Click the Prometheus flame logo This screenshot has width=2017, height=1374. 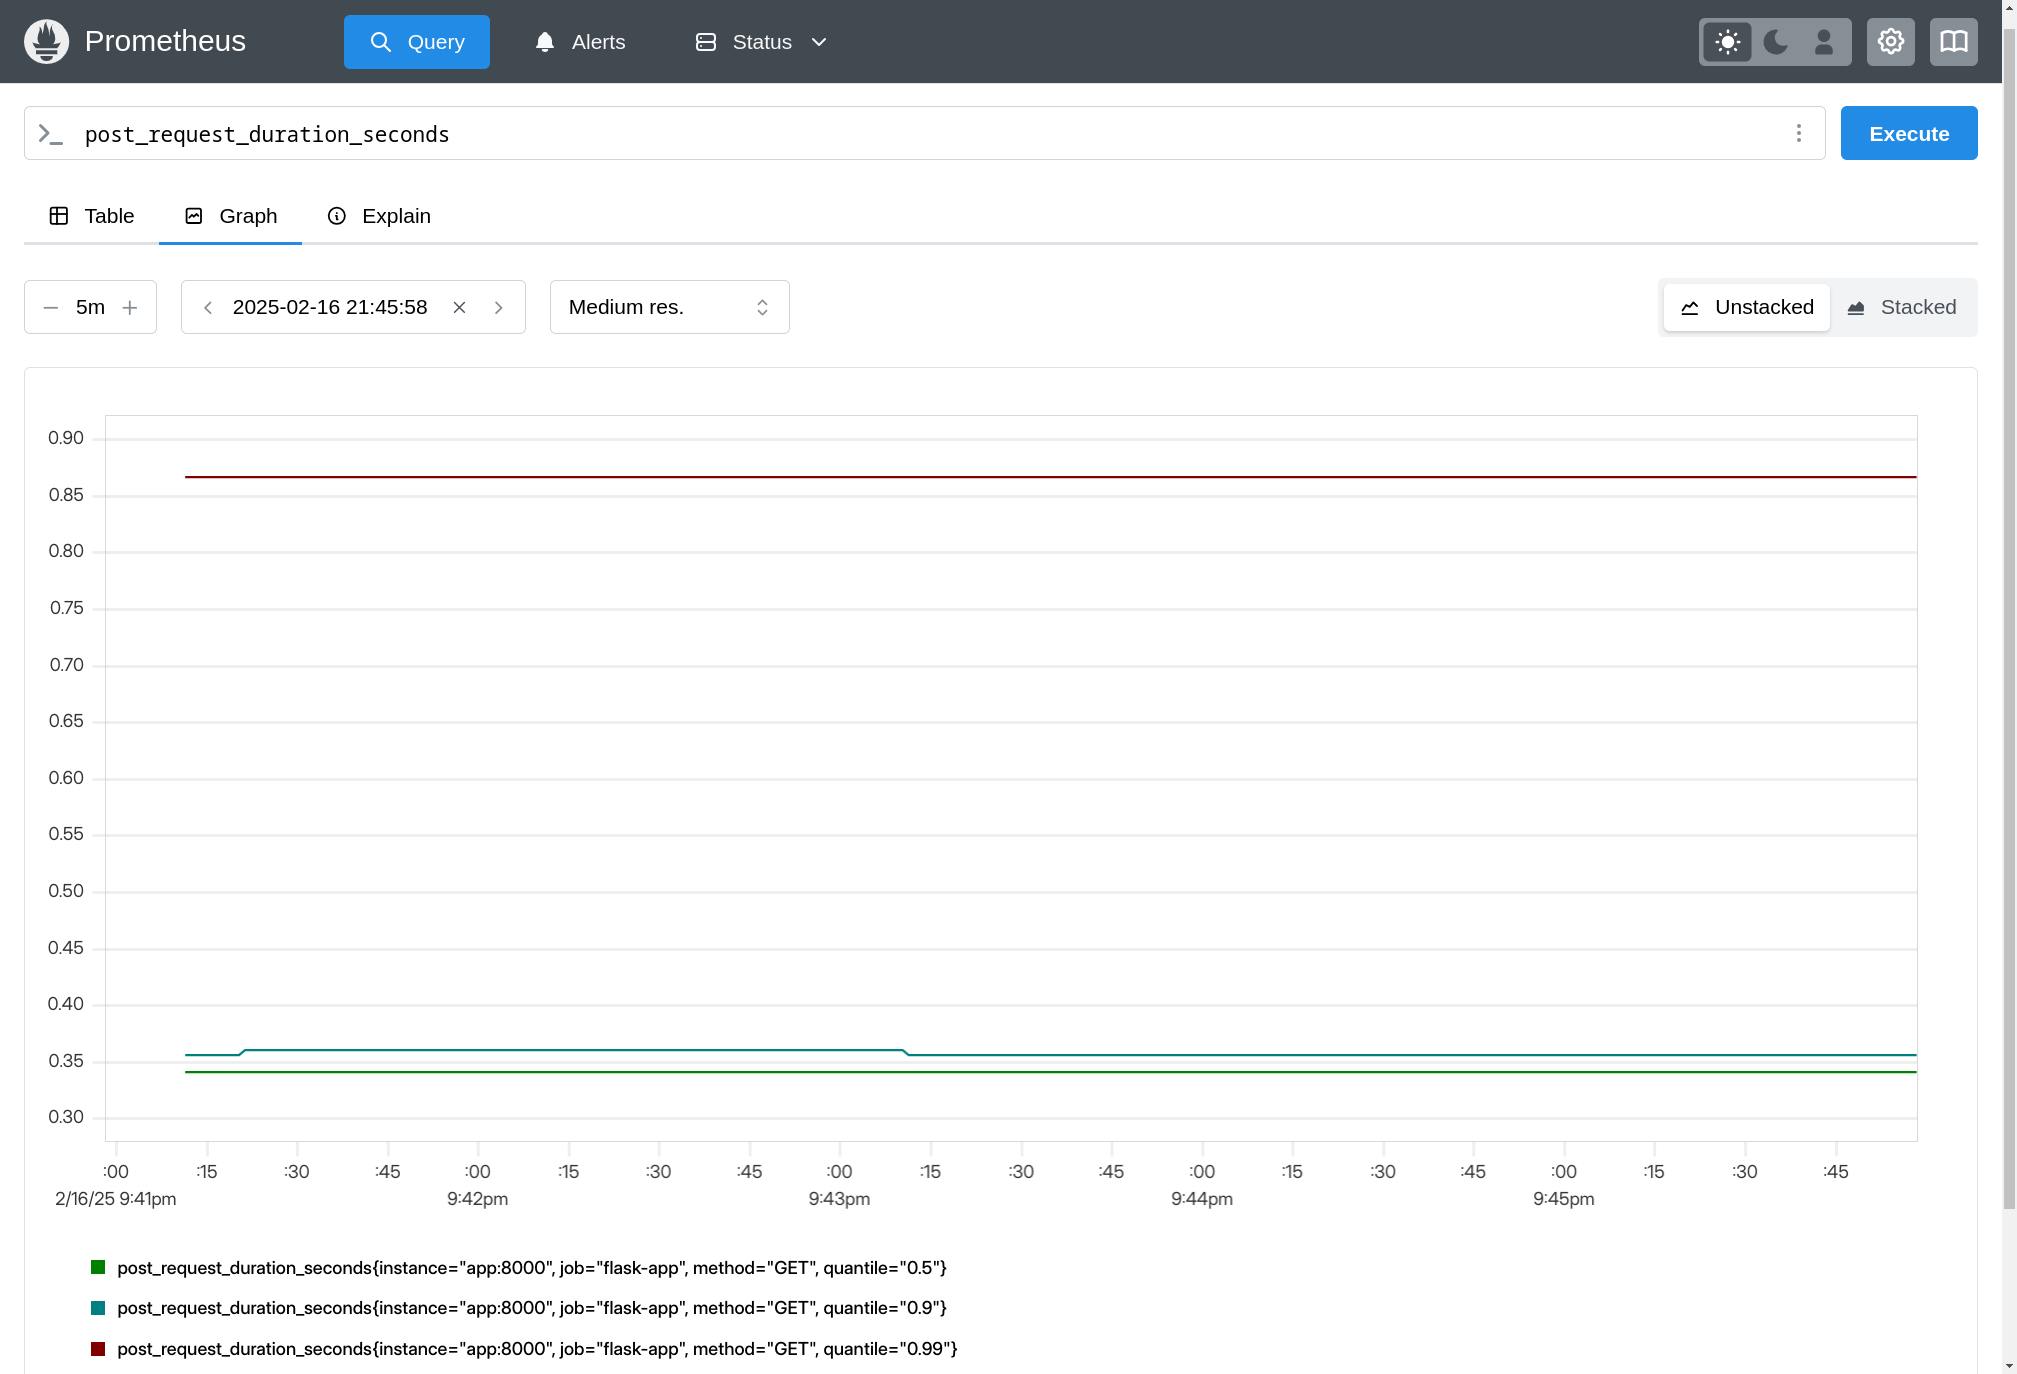tap(46, 41)
